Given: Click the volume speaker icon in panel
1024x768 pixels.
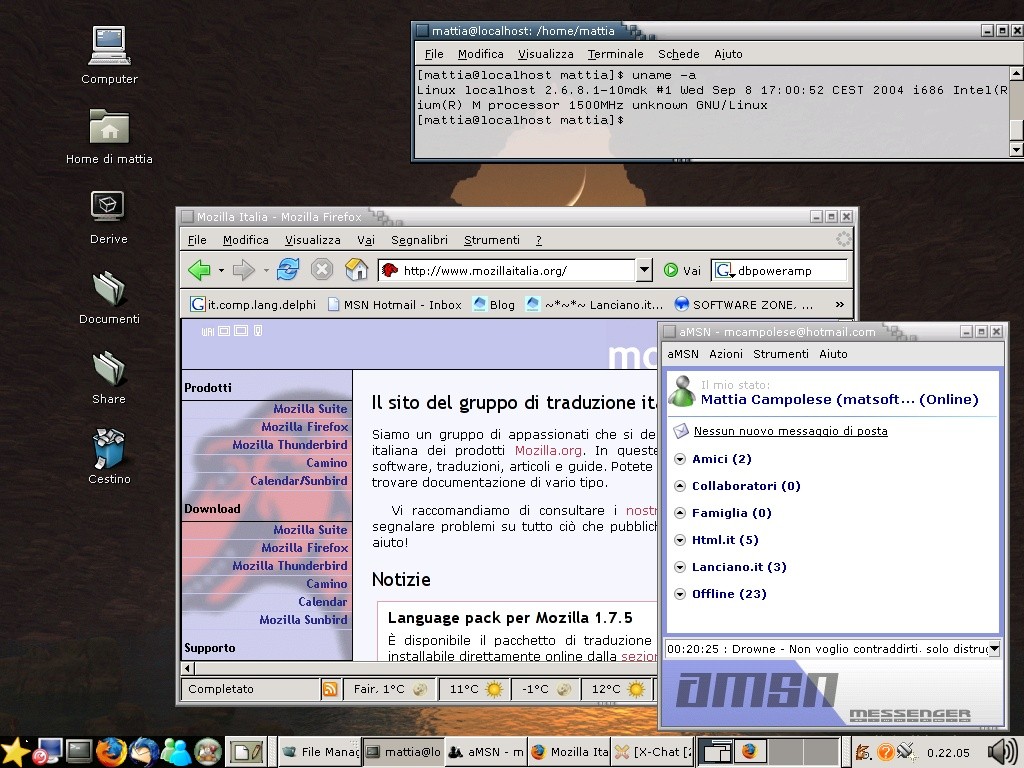Looking at the screenshot, I should 1002,752.
